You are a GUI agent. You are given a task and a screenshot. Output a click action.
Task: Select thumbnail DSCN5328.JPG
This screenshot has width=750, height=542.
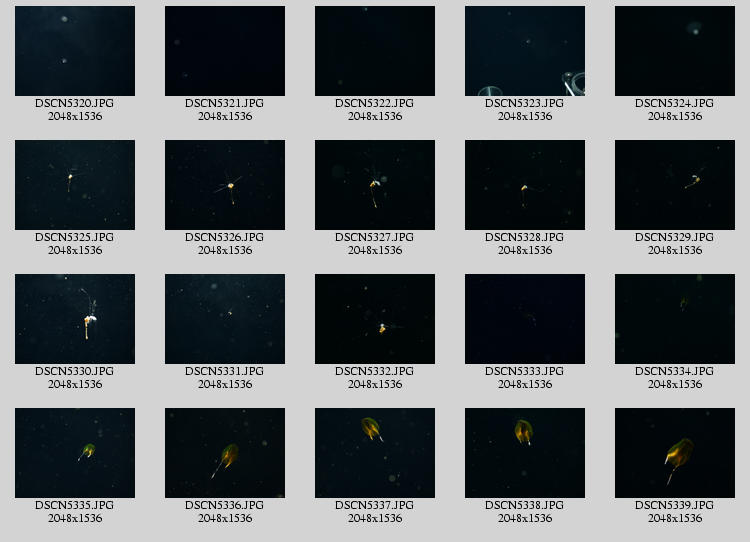tap(525, 185)
